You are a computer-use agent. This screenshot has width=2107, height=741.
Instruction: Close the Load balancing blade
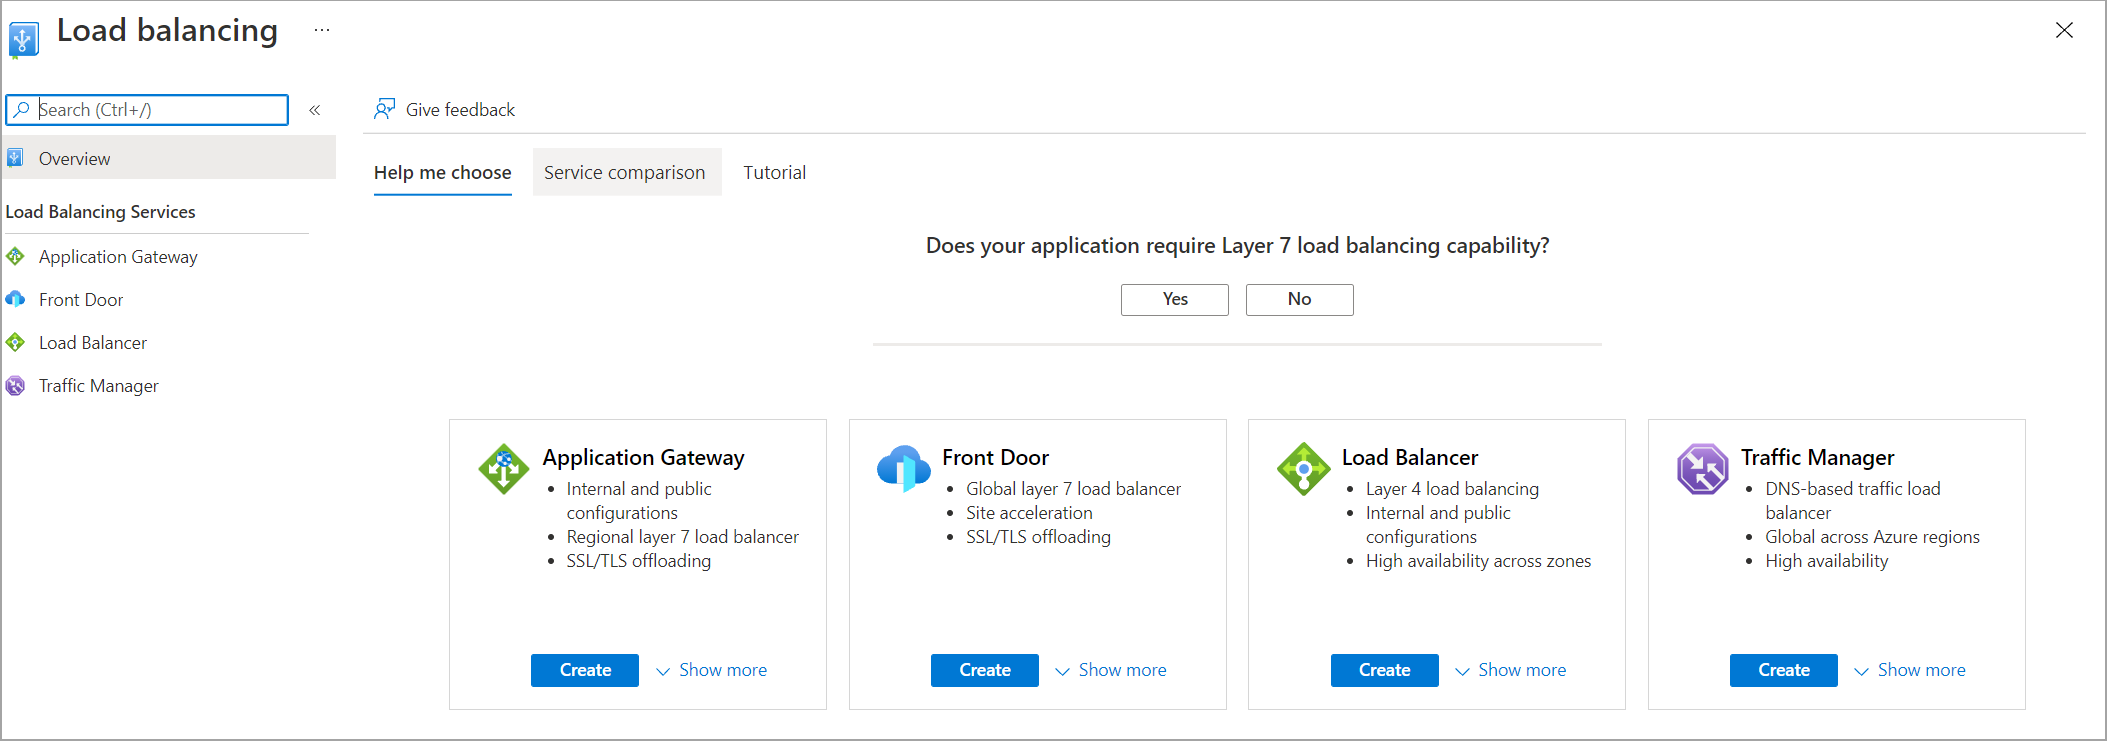coord(2064,30)
